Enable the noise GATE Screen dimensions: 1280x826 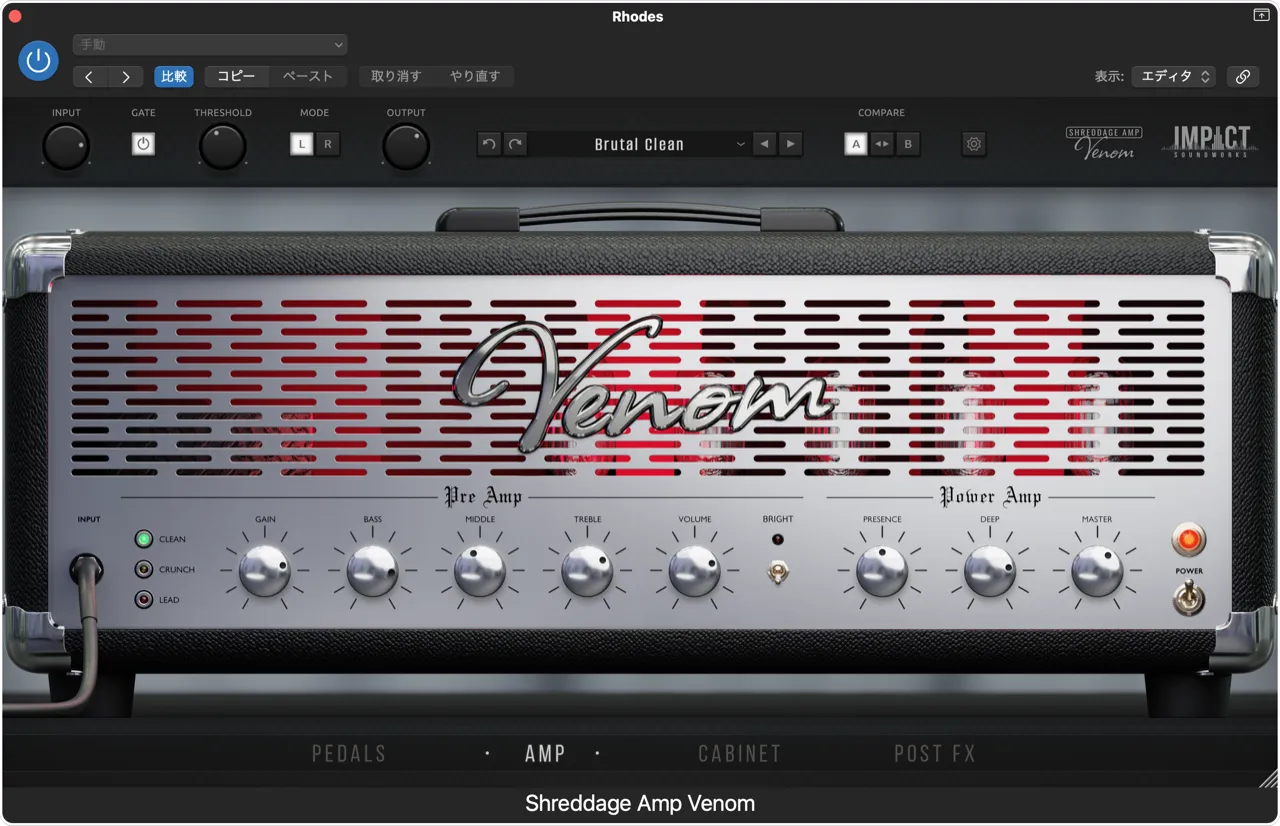pos(143,144)
